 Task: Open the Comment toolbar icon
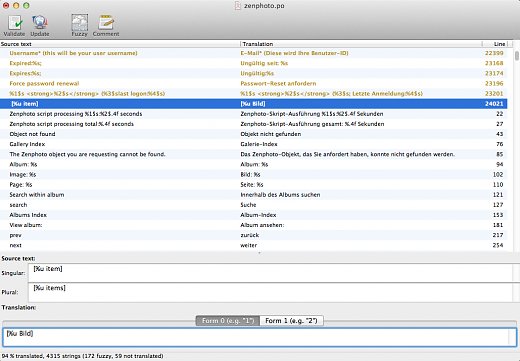tap(106, 25)
